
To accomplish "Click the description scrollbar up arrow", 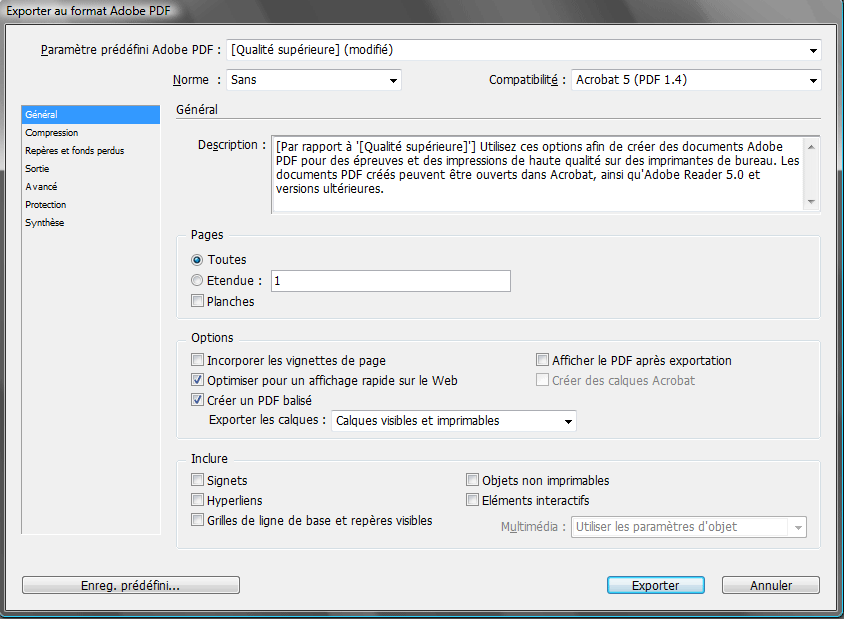I will click(811, 147).
